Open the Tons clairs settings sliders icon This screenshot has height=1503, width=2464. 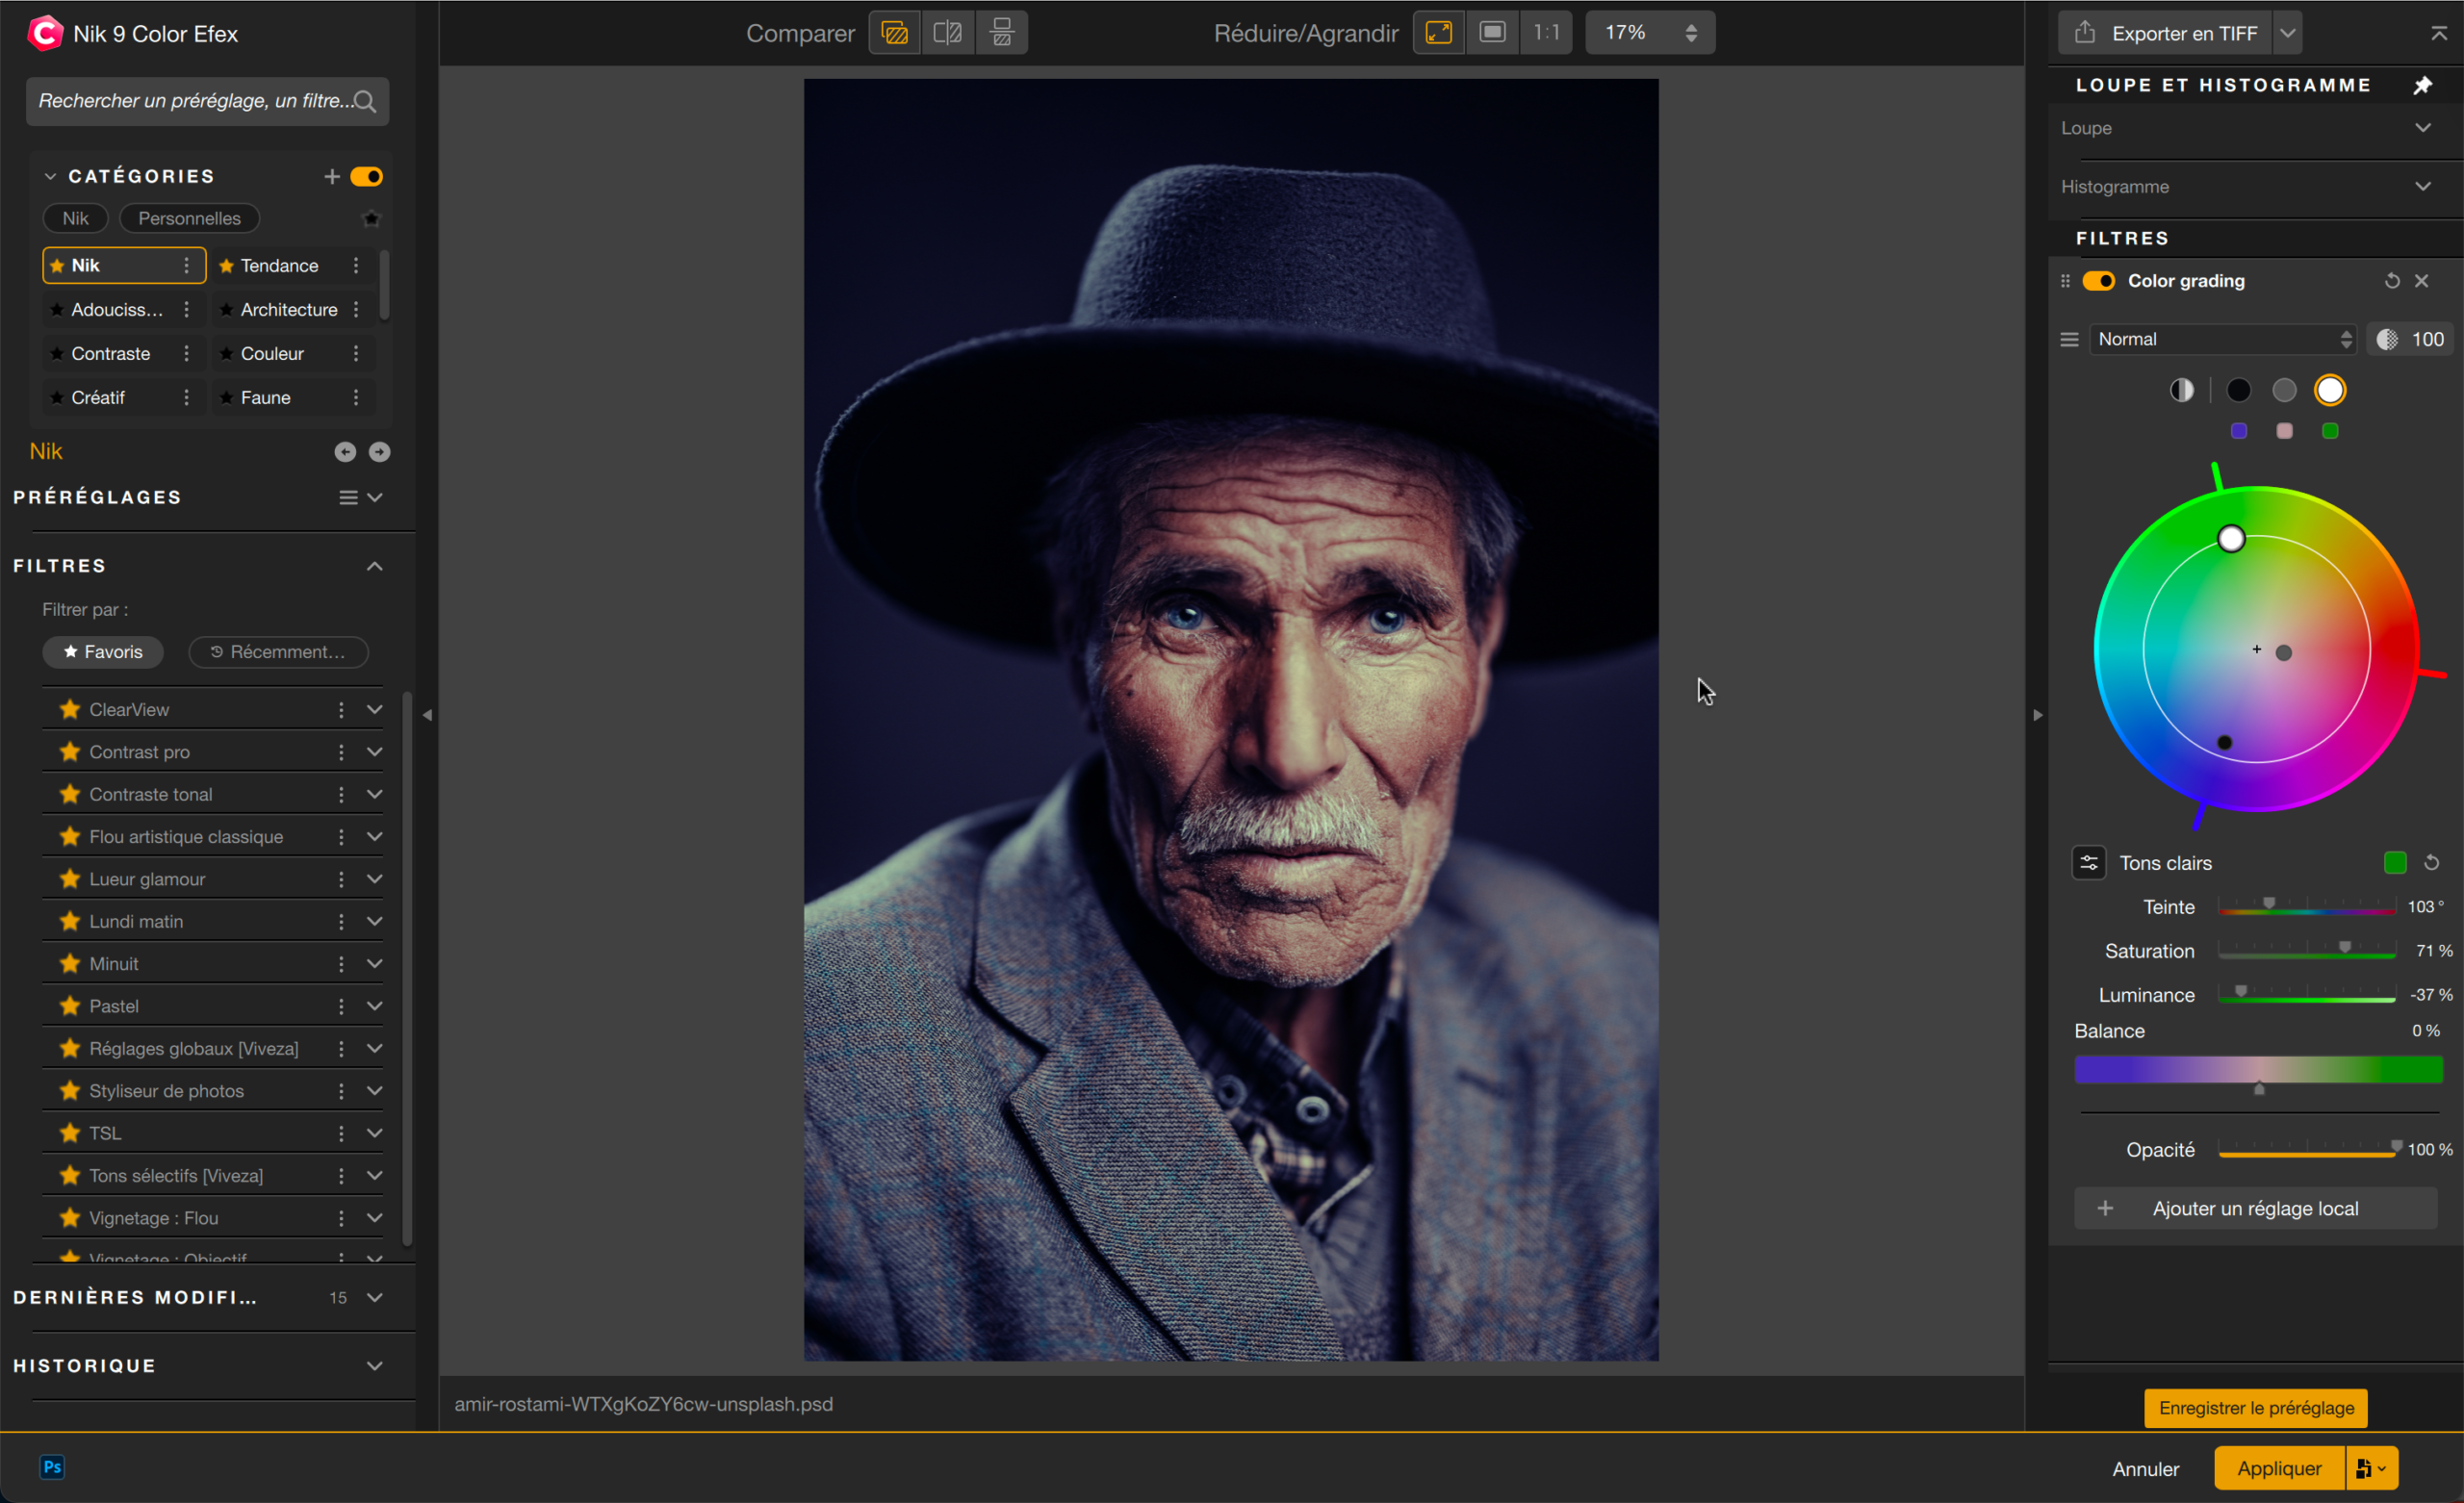click(2089, 862)
